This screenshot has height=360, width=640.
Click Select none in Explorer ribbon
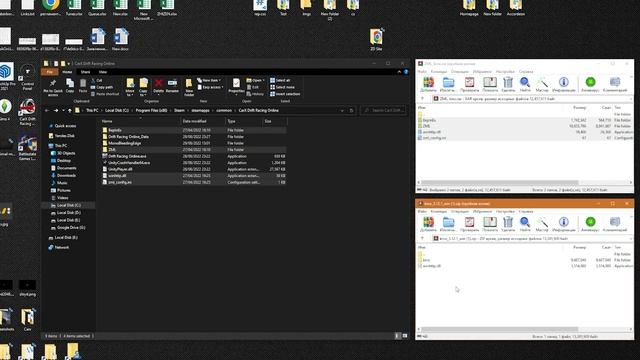tap(282, 87)
